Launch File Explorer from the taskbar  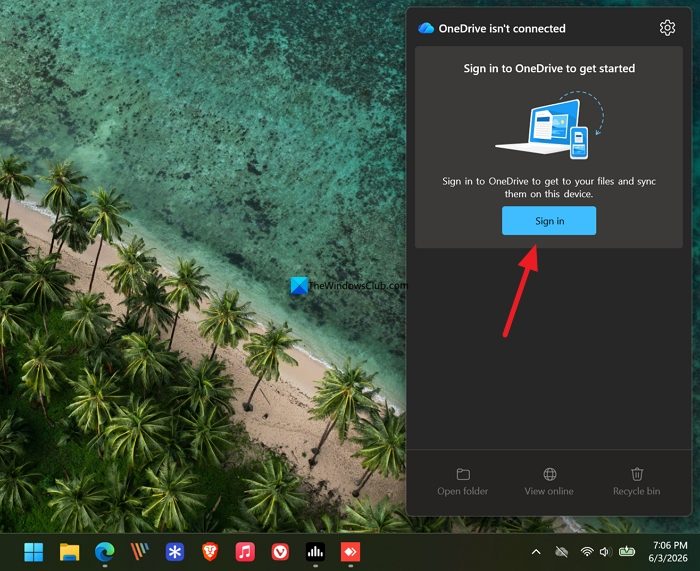pyautogui.click(x=69, y=552)
